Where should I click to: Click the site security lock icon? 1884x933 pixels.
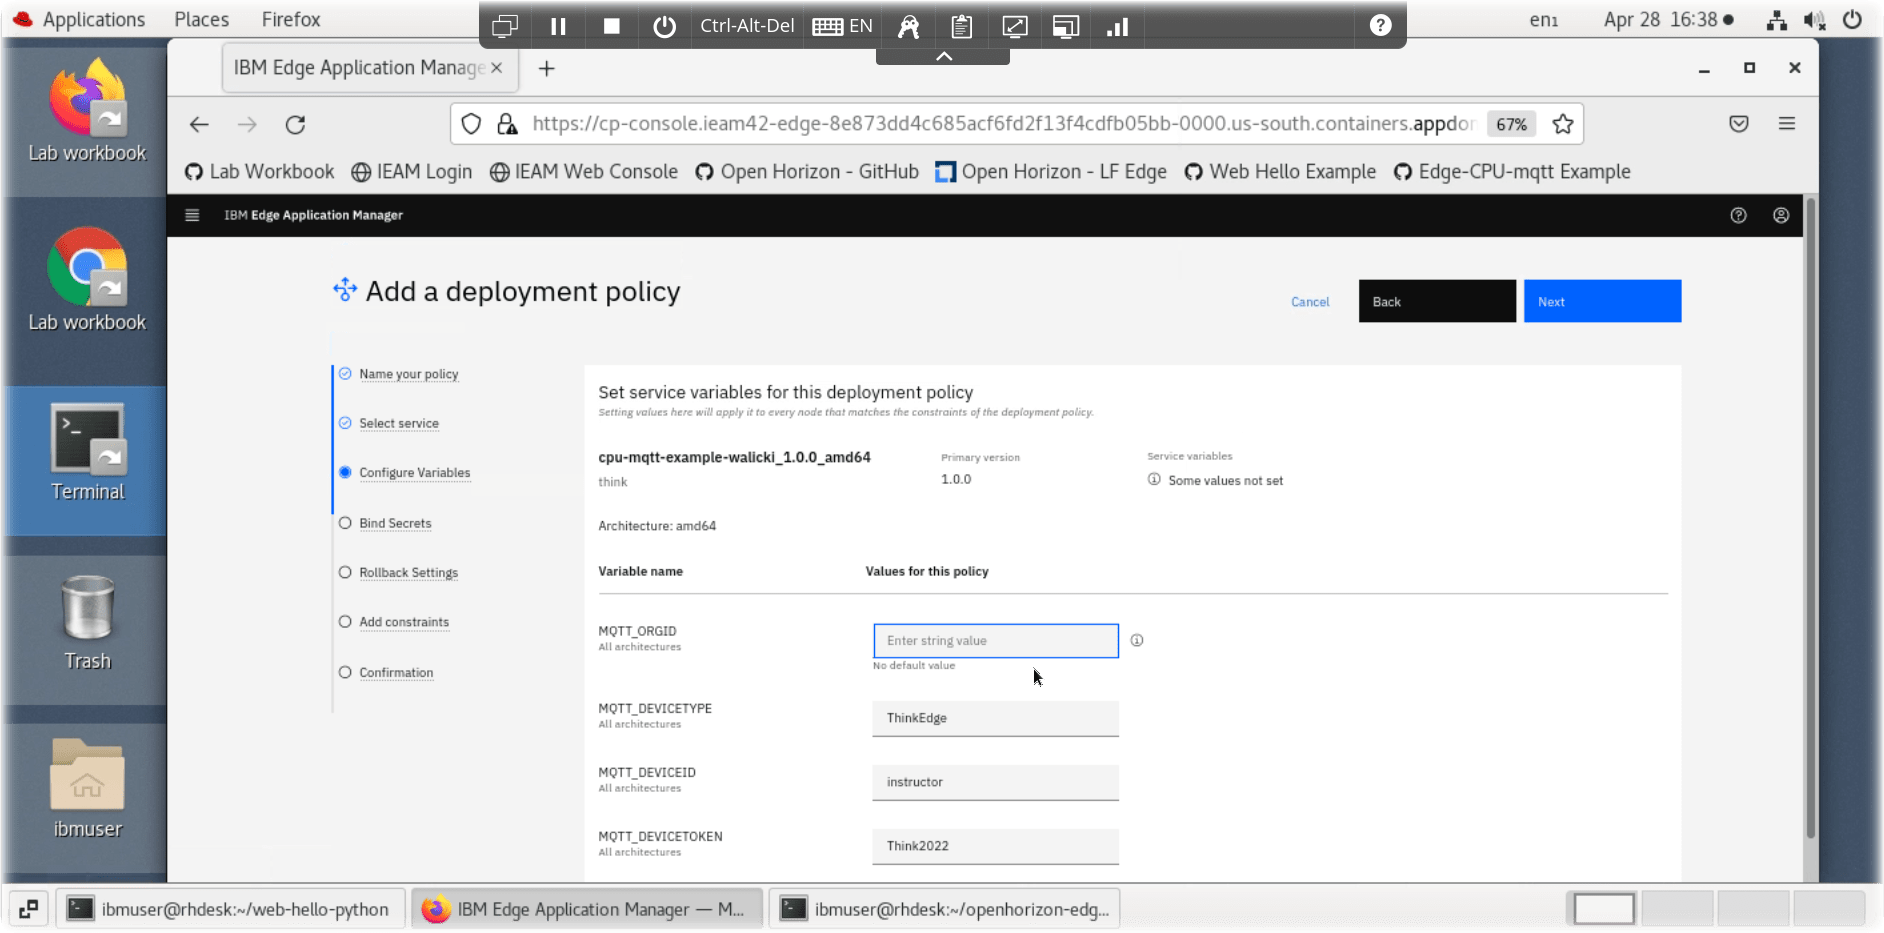tap(507, 124)
